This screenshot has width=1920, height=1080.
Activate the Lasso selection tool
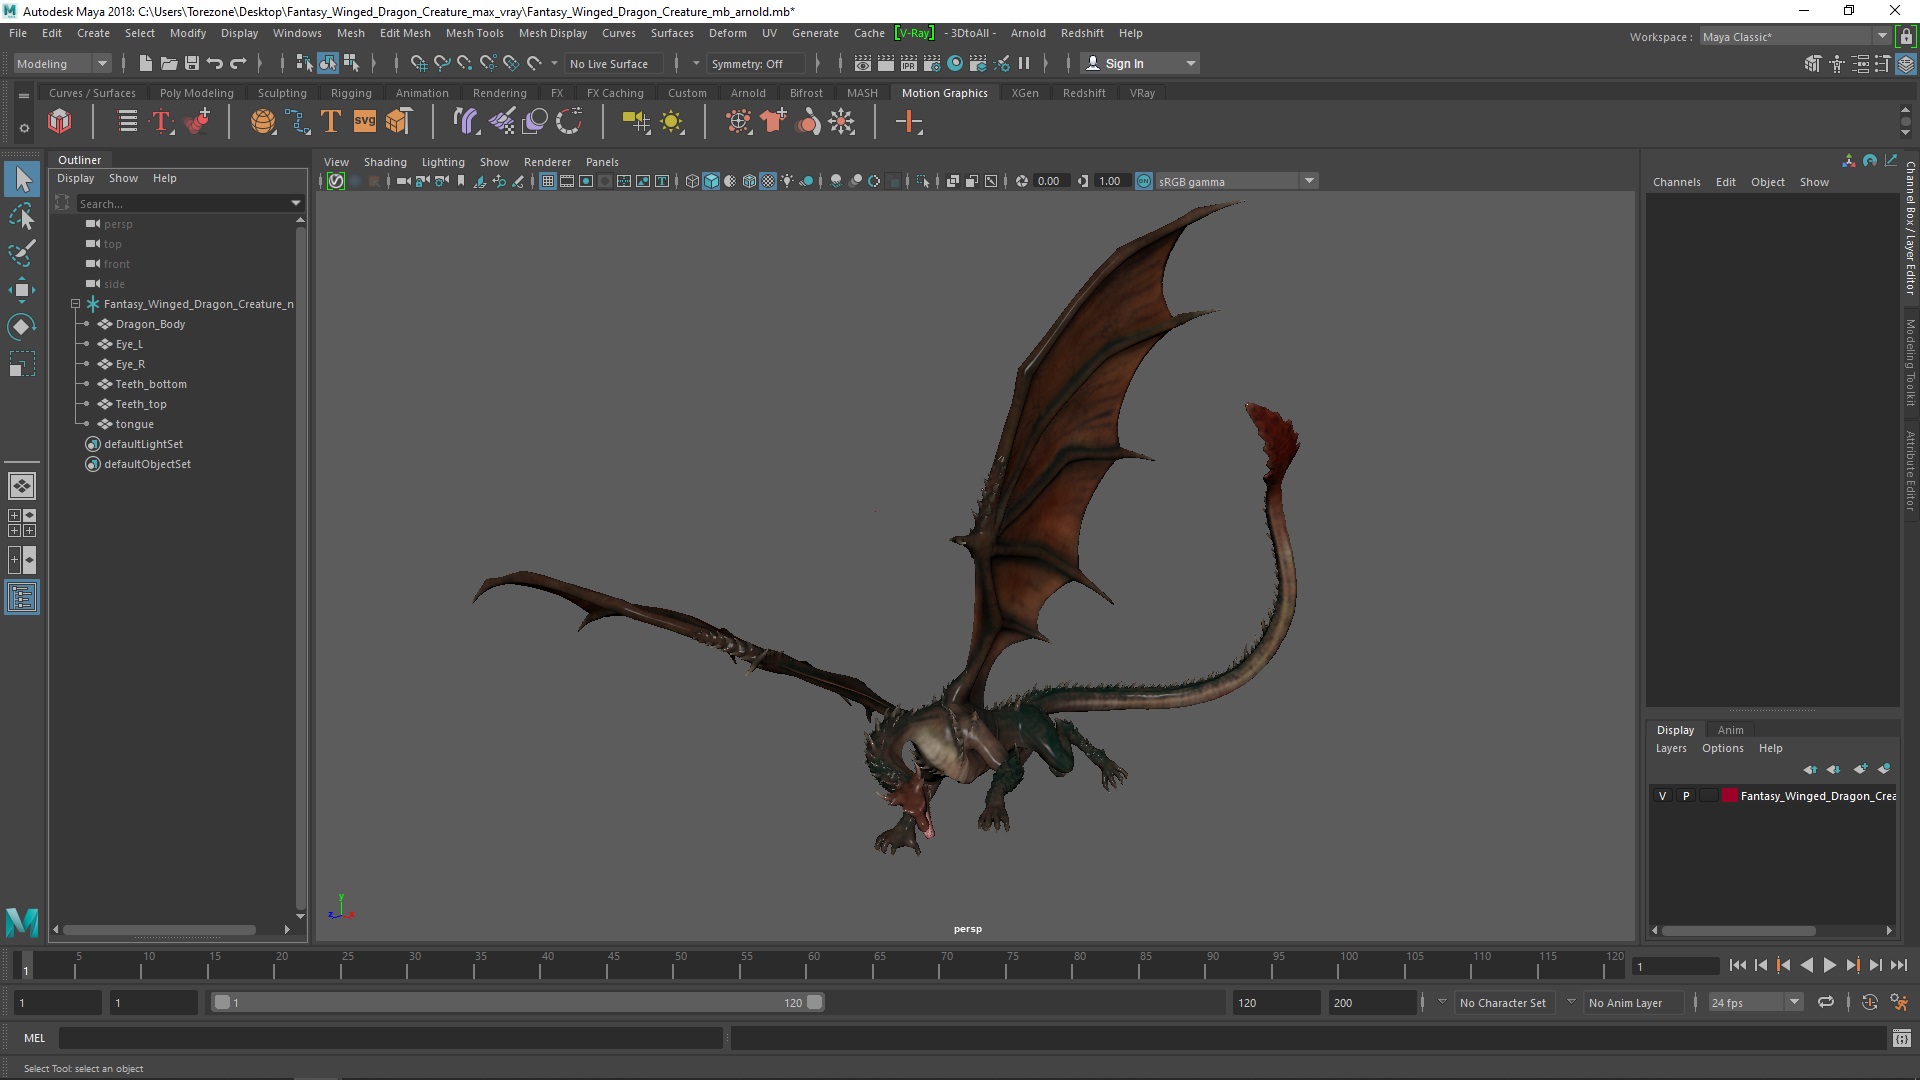click(21, 216)
